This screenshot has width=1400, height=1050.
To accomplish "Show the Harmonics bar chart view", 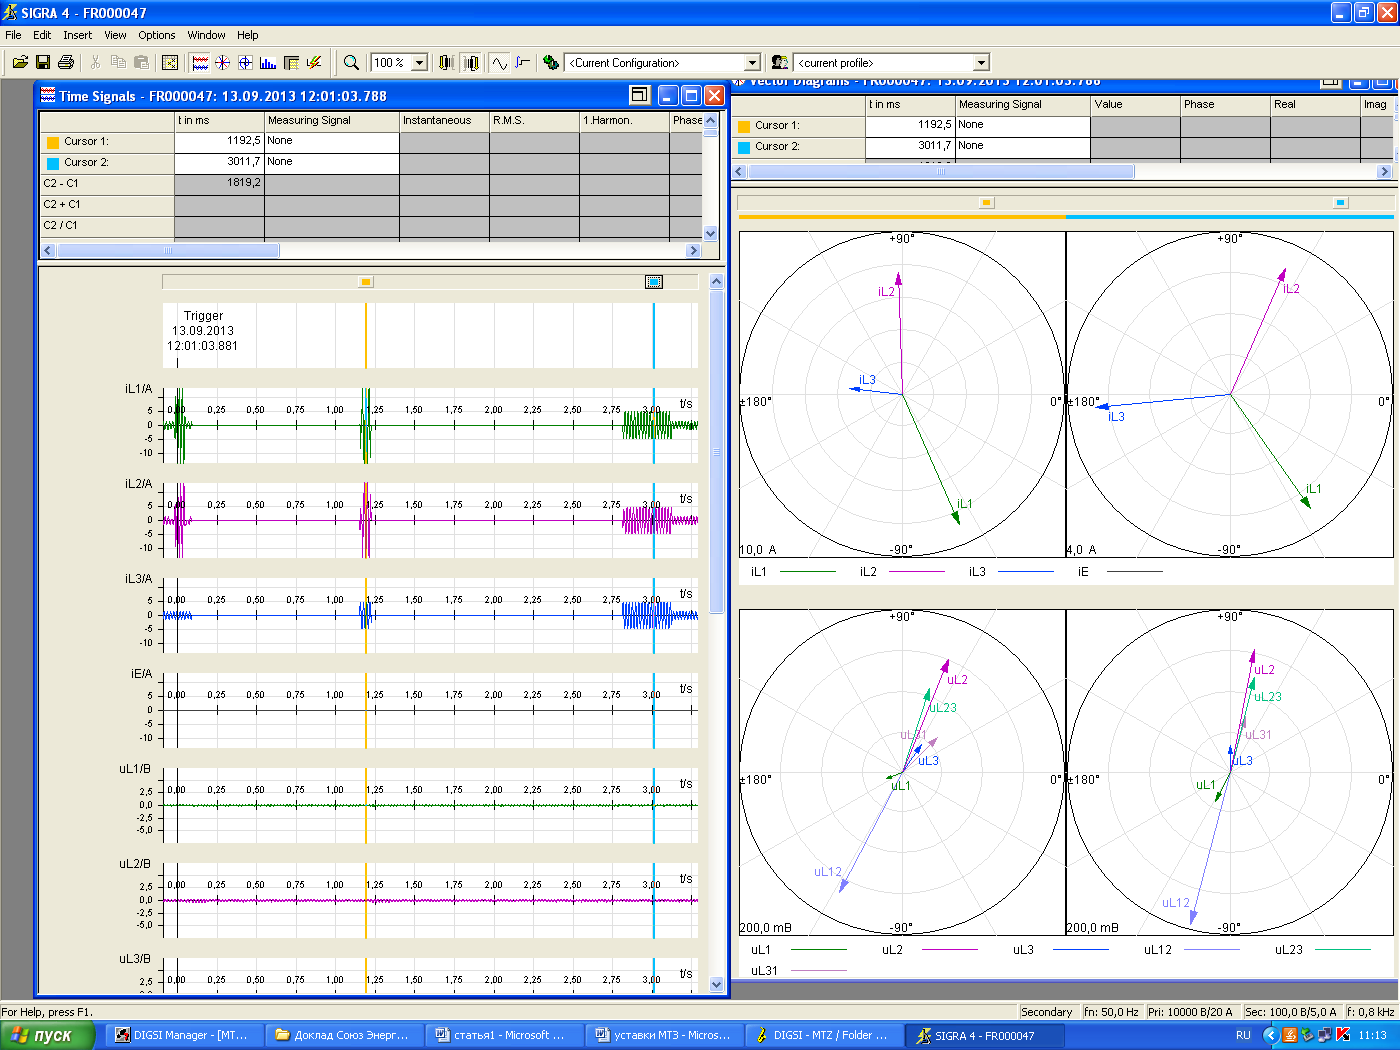I will pos(268,63).
